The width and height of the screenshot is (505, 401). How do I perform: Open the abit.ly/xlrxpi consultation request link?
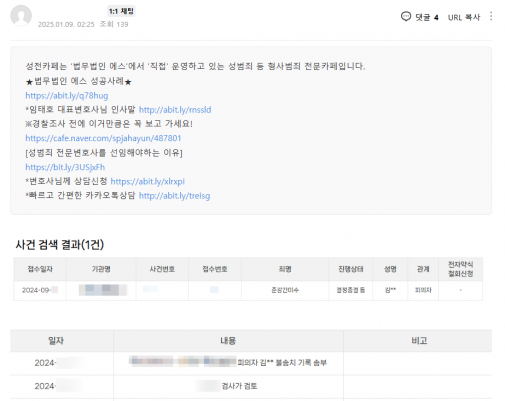point(147,181)
